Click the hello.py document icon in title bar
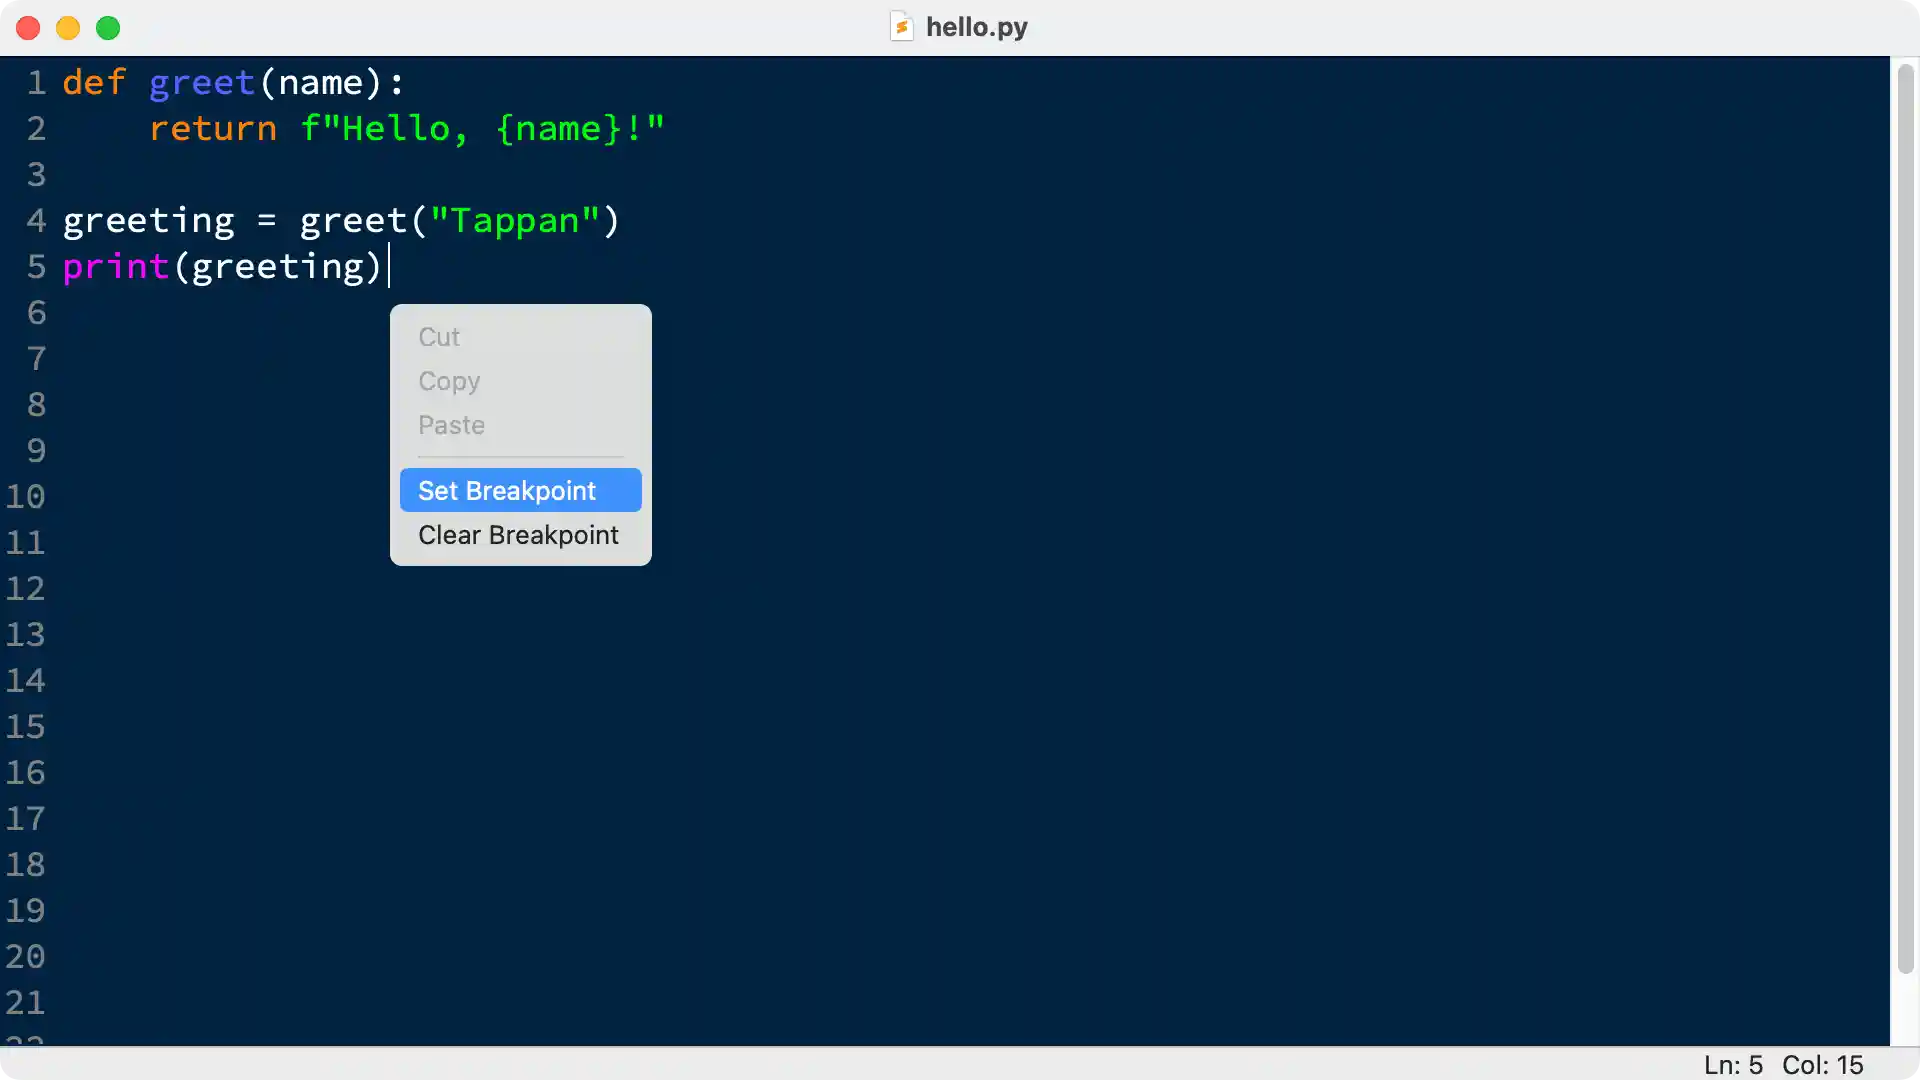 click(x=903, y=27)
